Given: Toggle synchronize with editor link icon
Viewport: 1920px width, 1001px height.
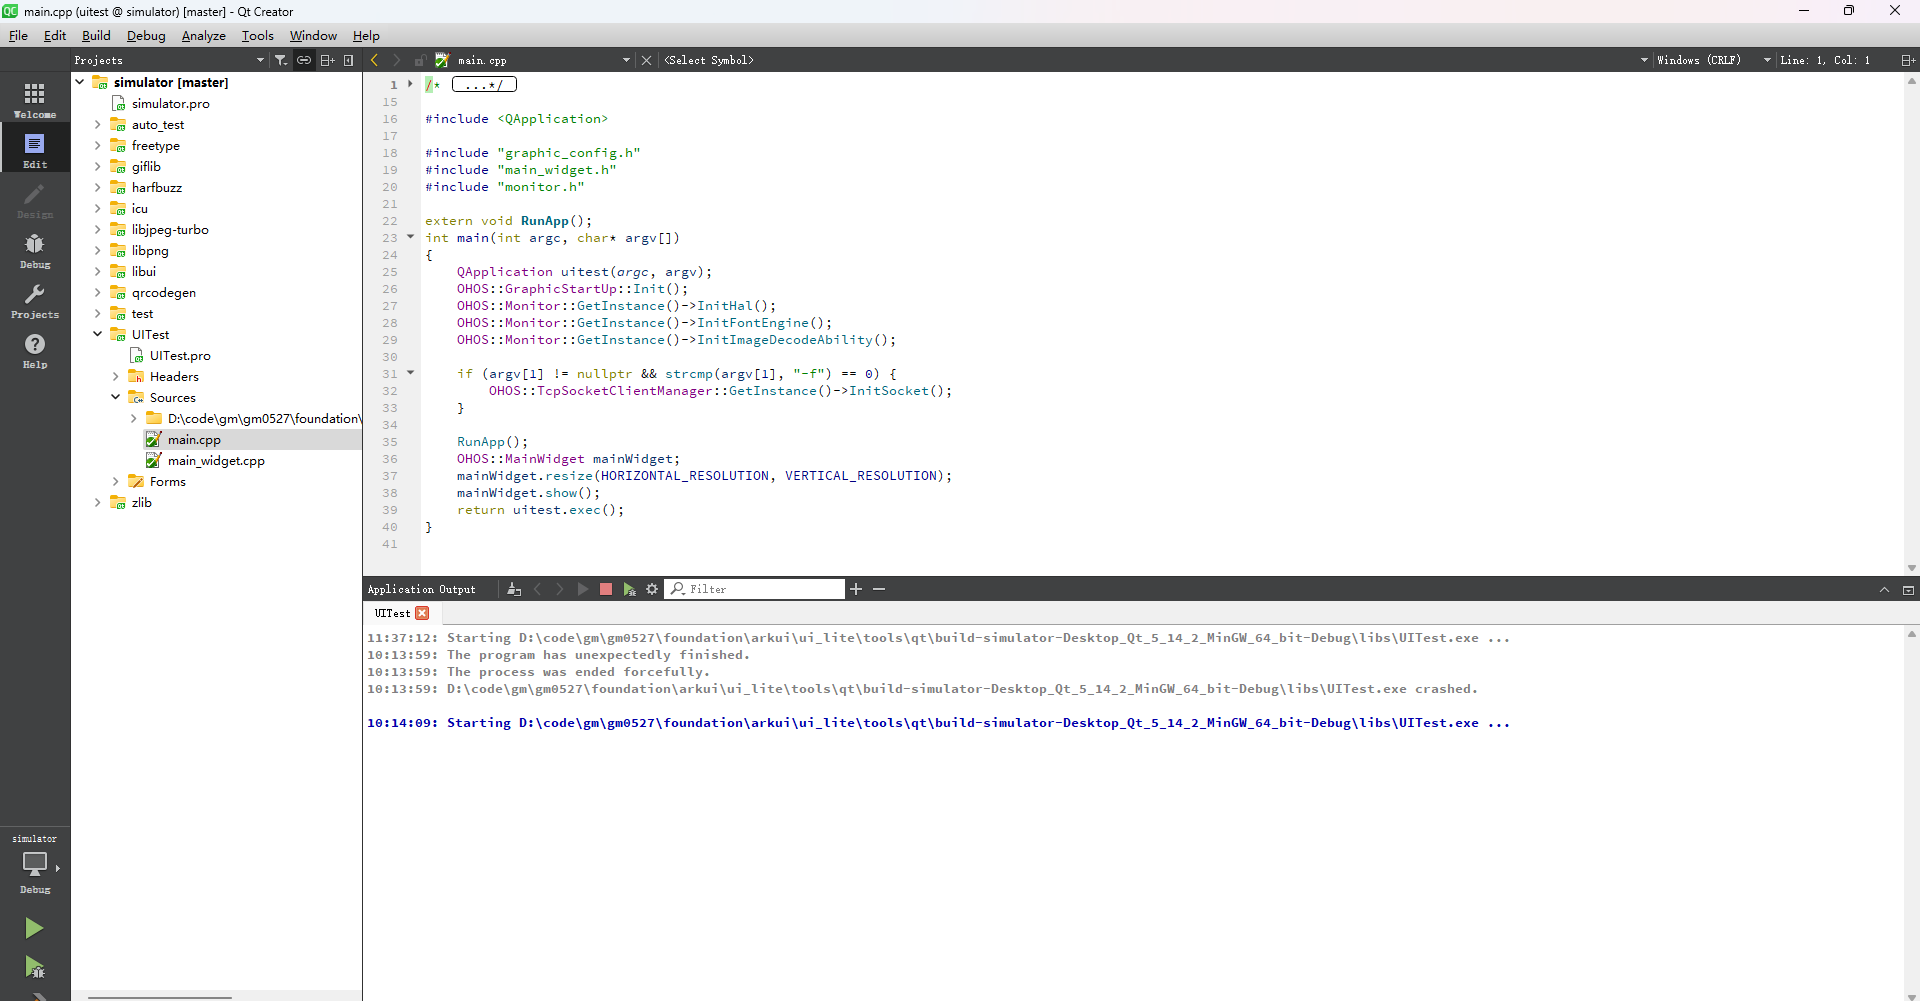Looking at the screenshot, I should [x=304, y=60].
